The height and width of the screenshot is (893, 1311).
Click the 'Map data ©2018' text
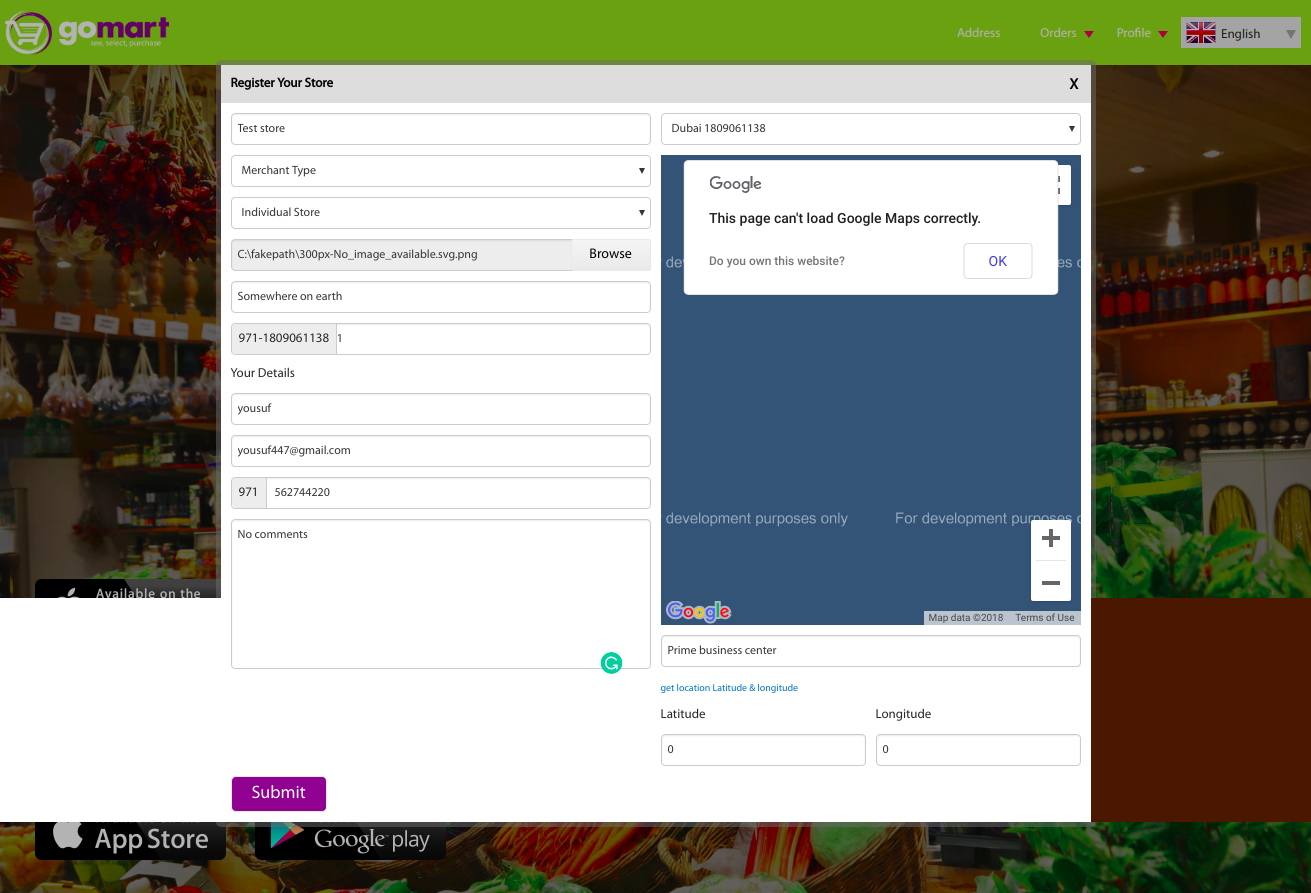(965, 618)
